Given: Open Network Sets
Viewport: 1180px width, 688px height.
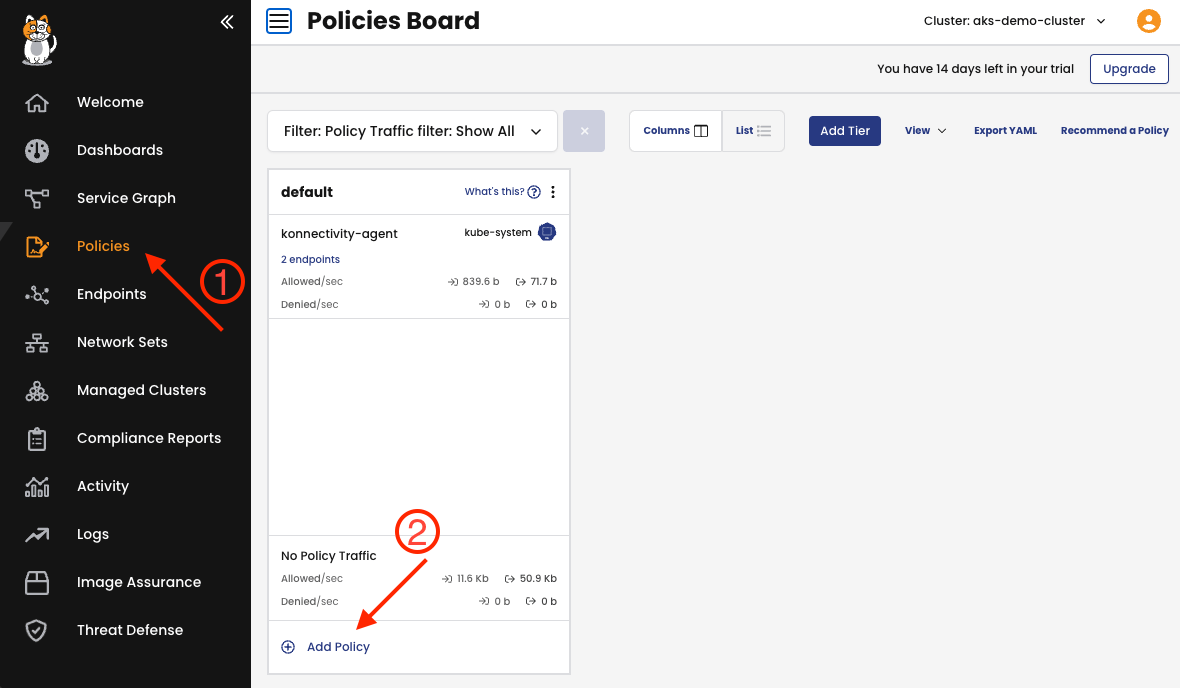Looking at the screenshot, I should 122,342.
